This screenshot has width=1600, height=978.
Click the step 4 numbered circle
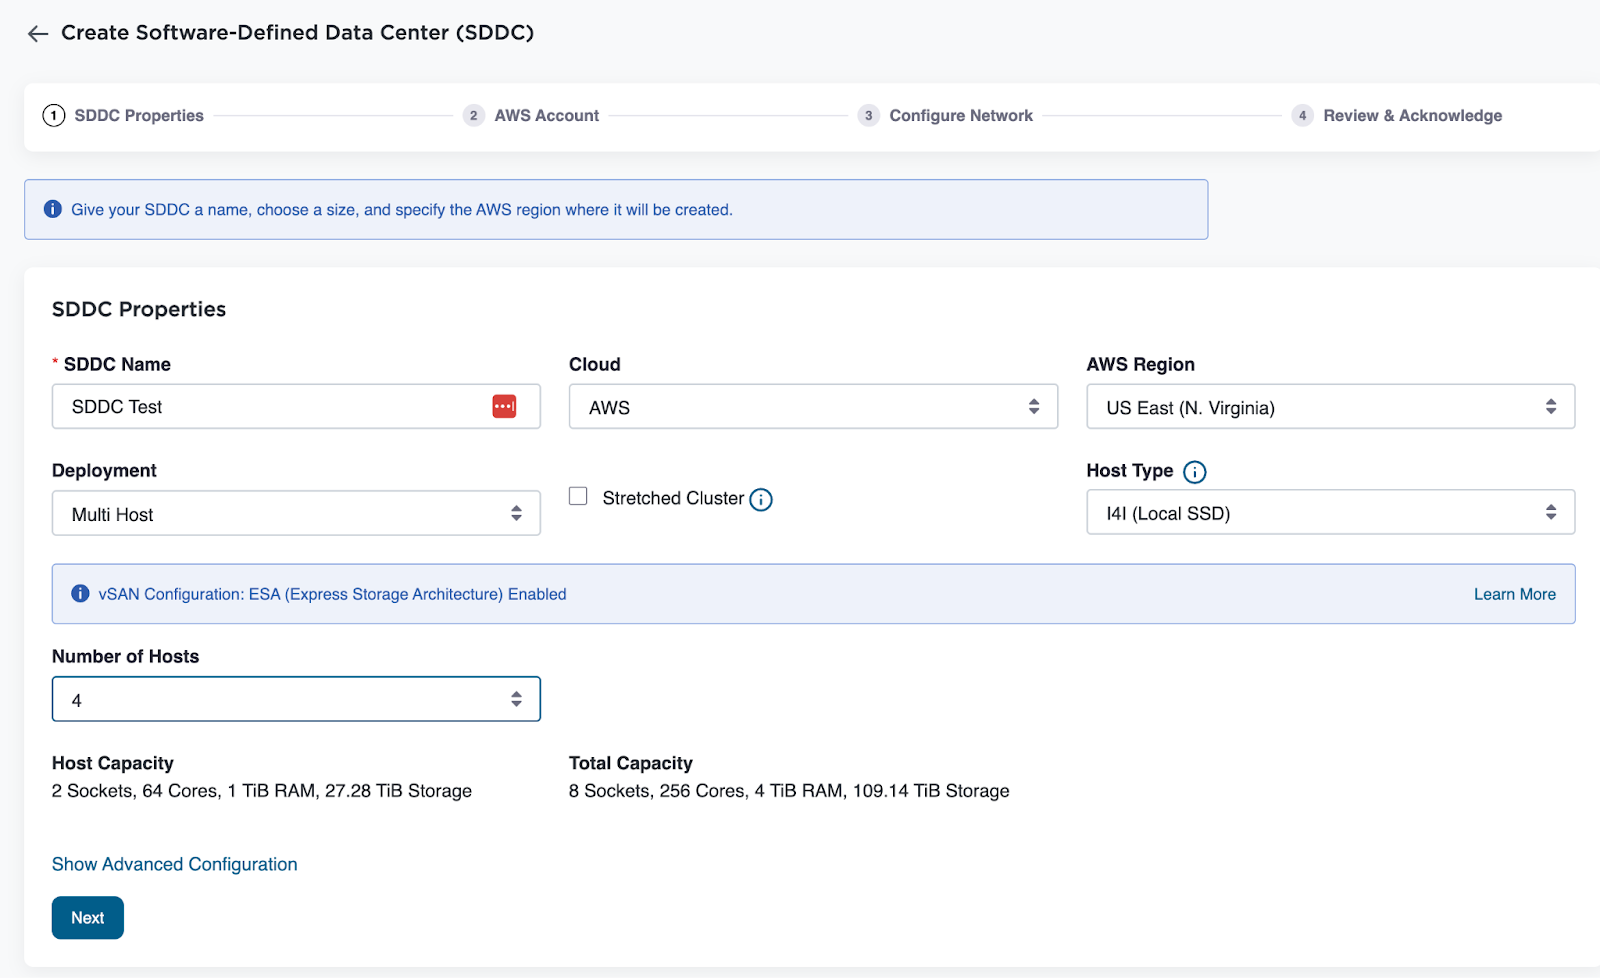click(1302, 115)
